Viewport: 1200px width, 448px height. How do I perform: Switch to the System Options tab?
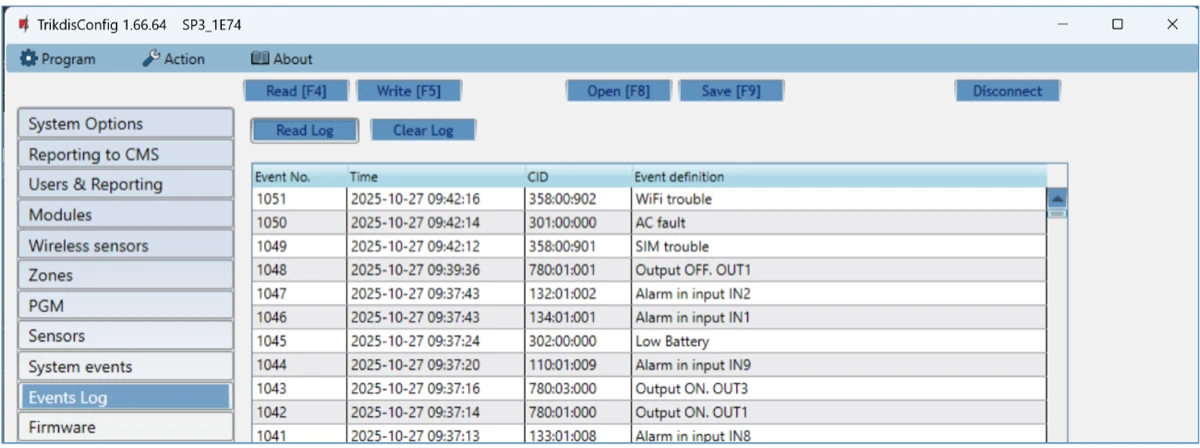(125, 124)
